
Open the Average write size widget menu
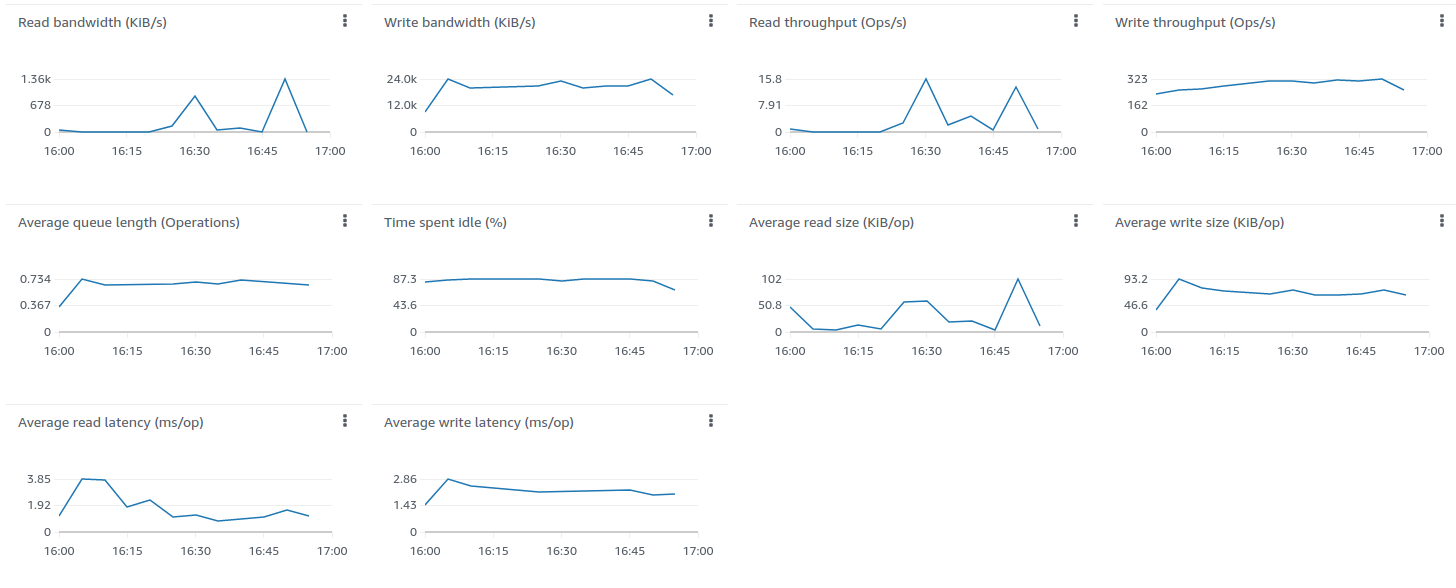tap(1442, 221)
